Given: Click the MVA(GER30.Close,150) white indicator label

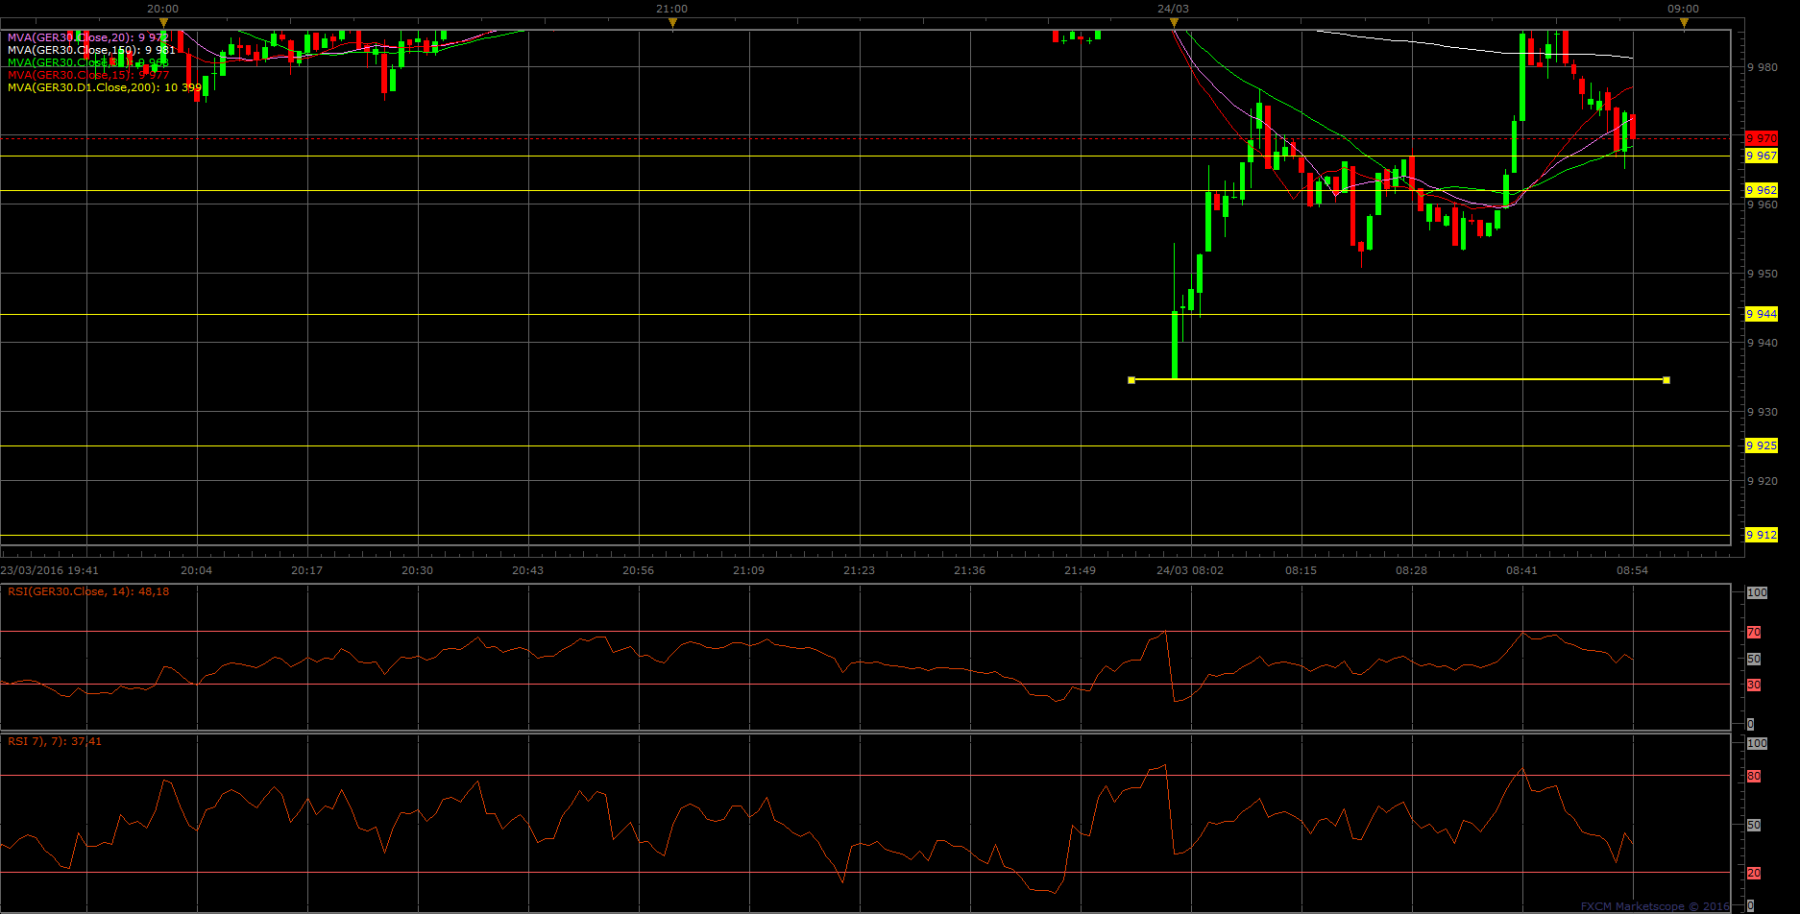Looking at the screenshot, I should coord(91,50).
